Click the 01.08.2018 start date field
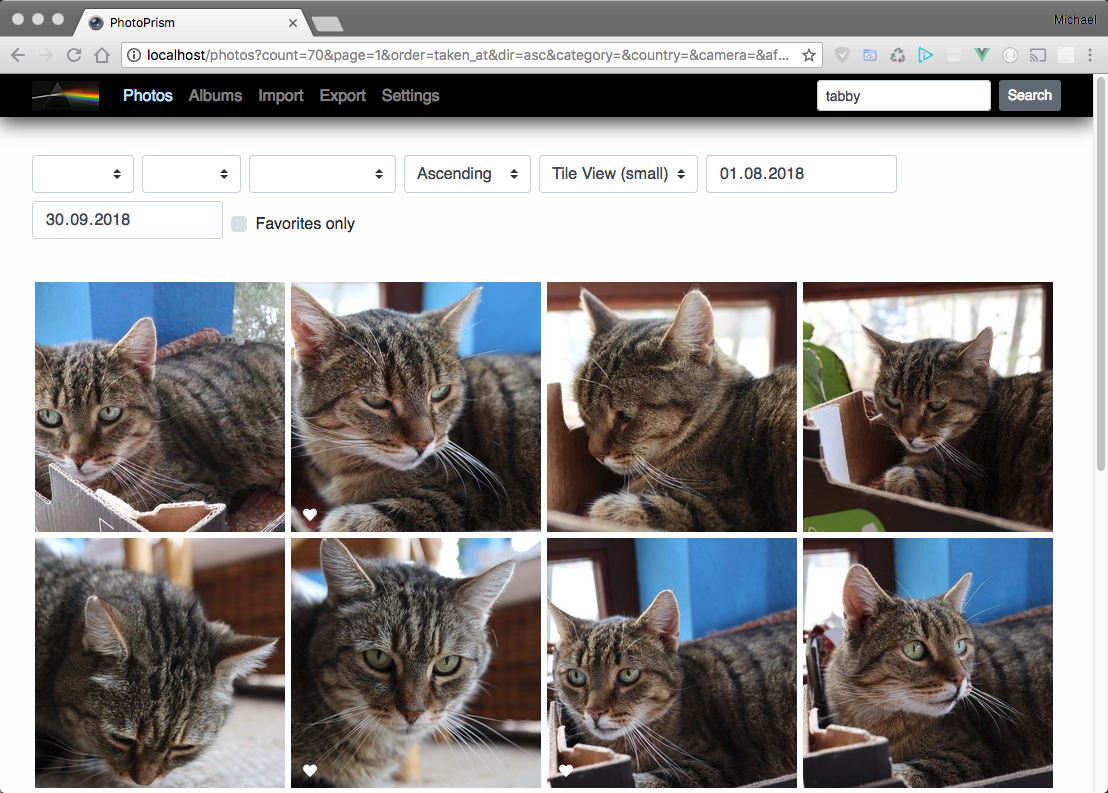This screenshot has height=793, width=1108. [x=800, y=174]
